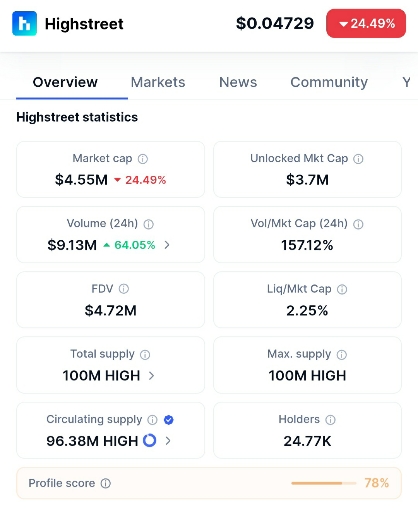418x512 pixels.
Task: Open the Volume (24h) info icon
Action: (148, 224)
